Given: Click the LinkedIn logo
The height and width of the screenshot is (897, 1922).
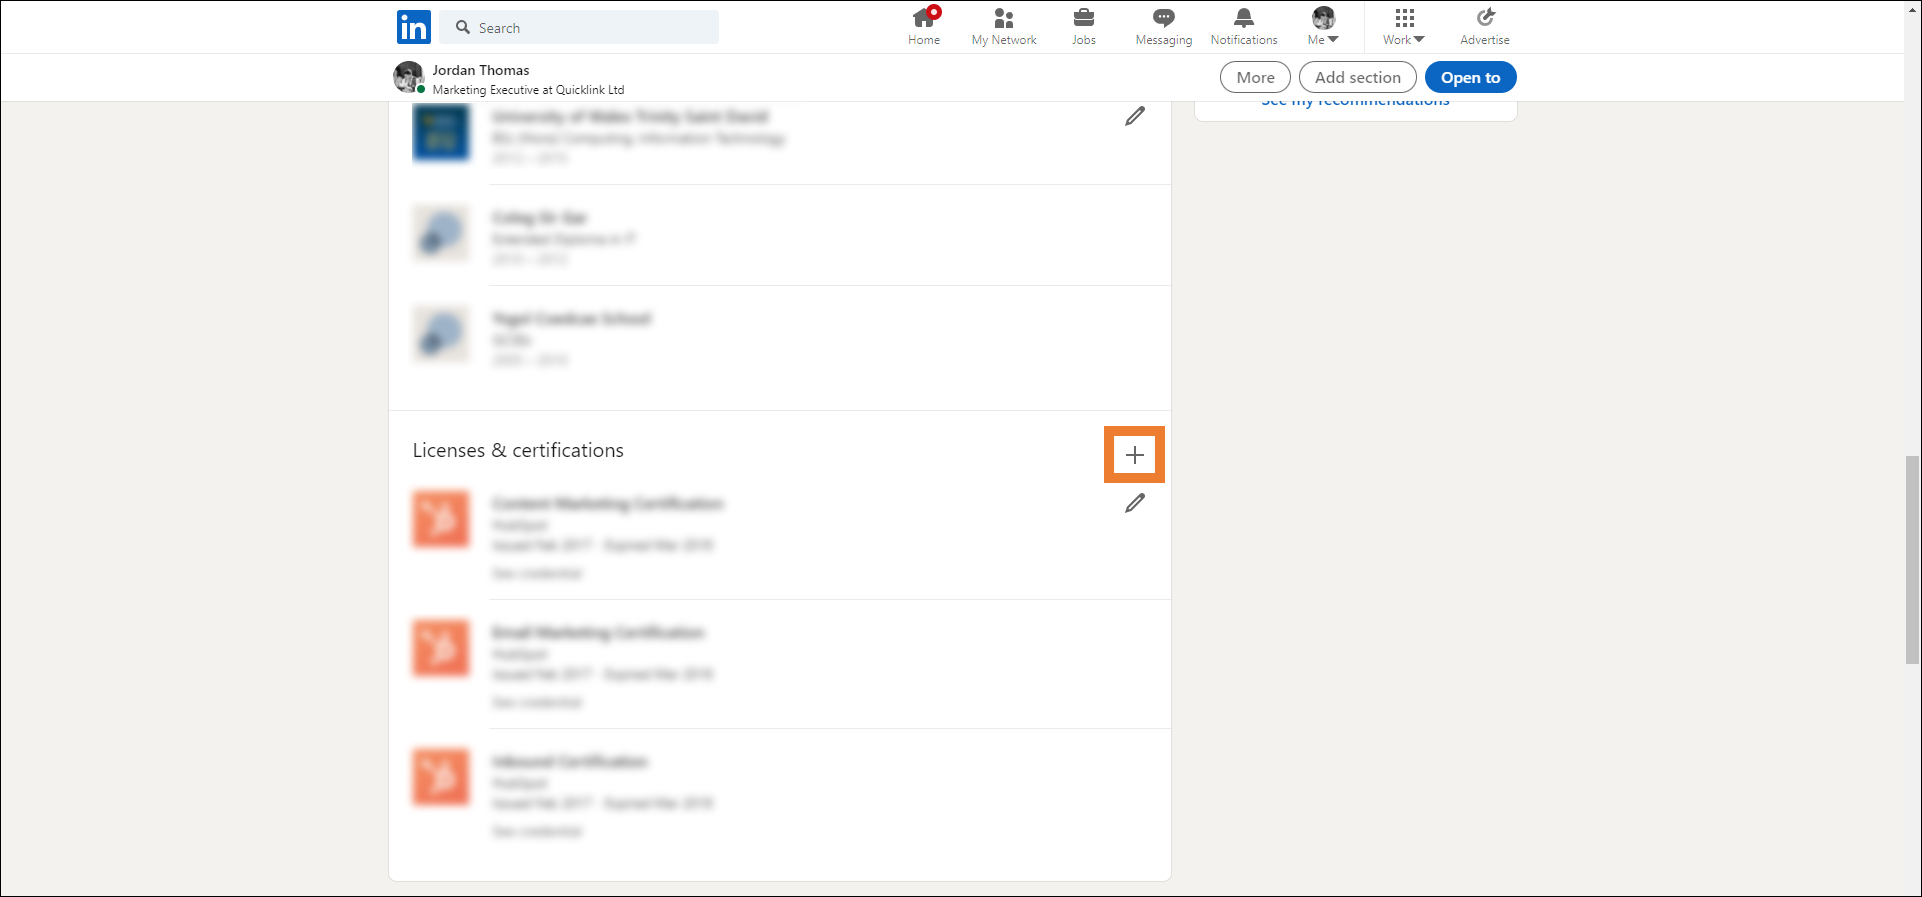Looking at the screenshot, I should point(413,27).
